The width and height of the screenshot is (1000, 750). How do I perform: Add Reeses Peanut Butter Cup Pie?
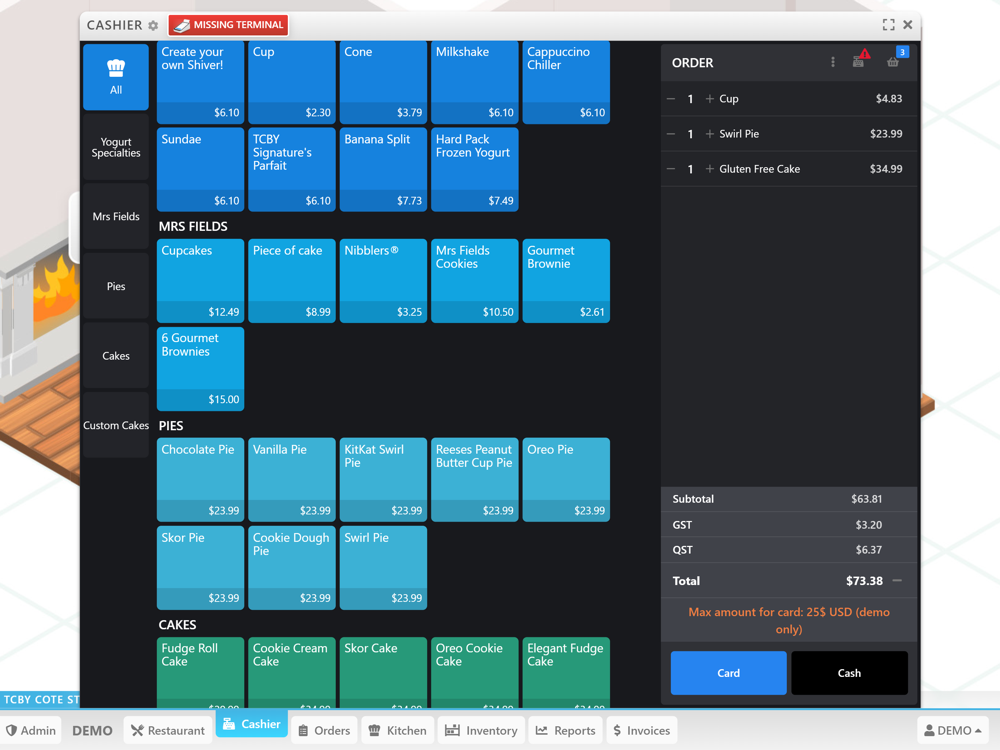[474, 480]
